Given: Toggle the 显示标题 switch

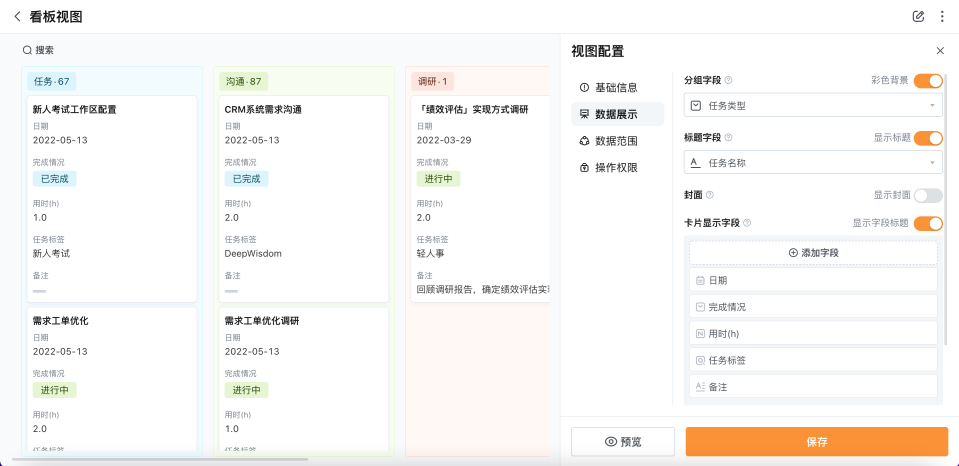Looking at the screenshot, I should [x=928, y=138].
